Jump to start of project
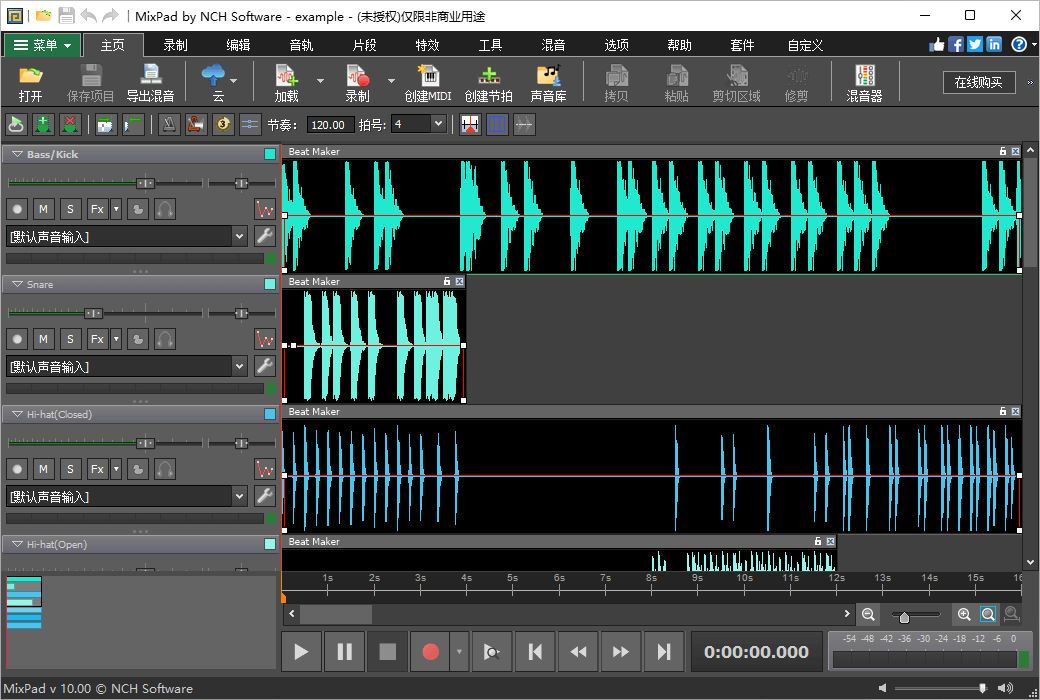The height and width of the screenshot is (700, 1040). click(x=535, y=652)
